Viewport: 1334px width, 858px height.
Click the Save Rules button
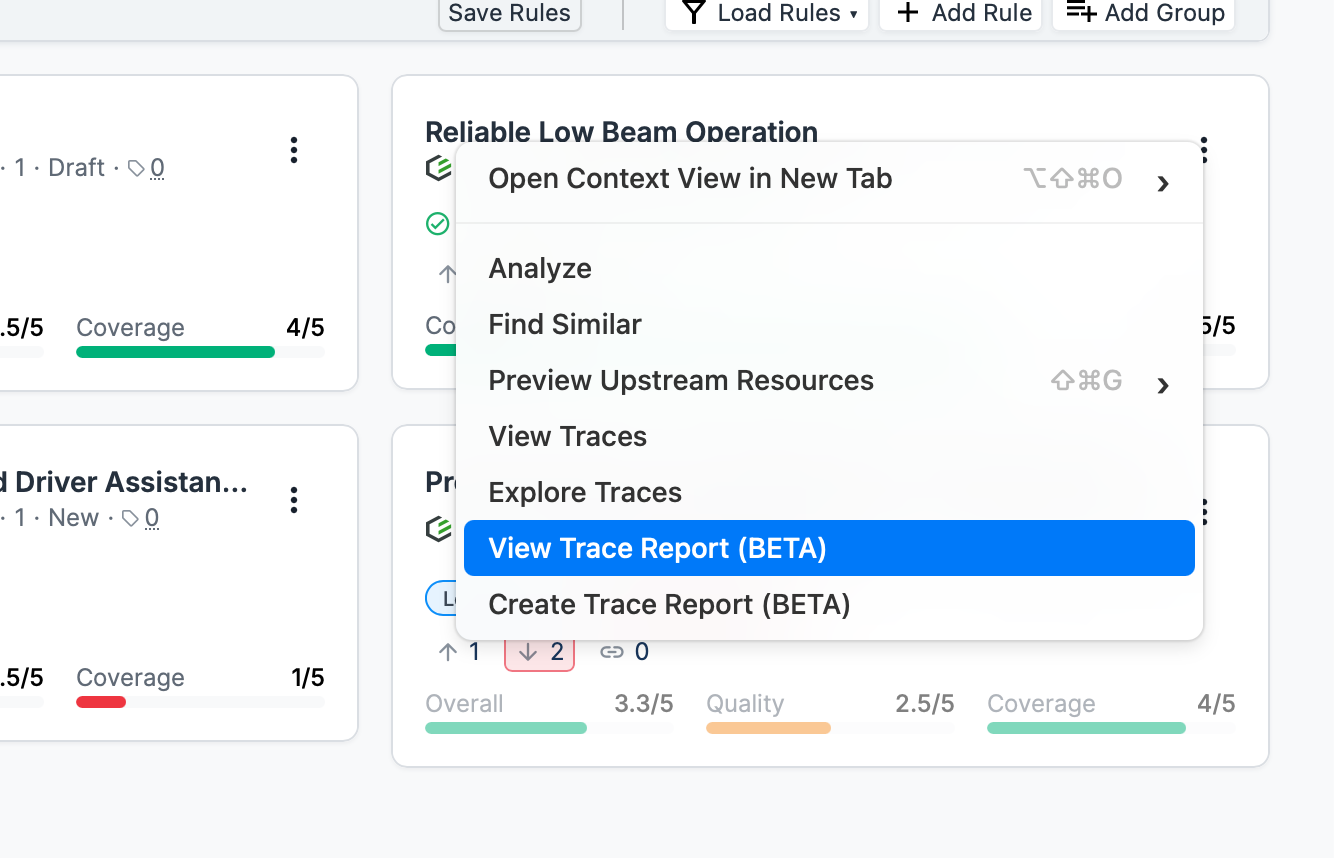(510, 13)
